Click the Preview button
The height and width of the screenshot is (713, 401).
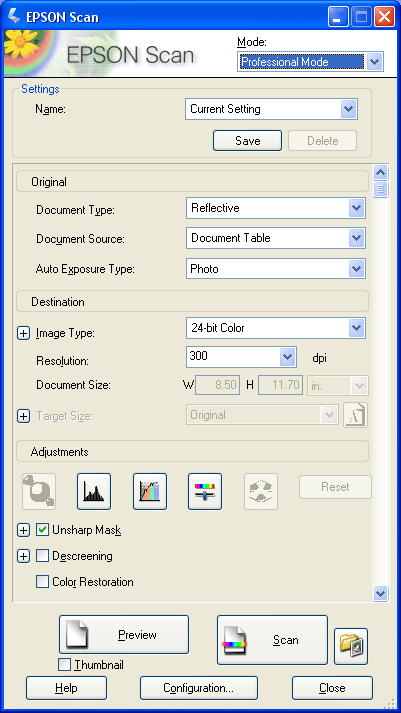[124, 635]
